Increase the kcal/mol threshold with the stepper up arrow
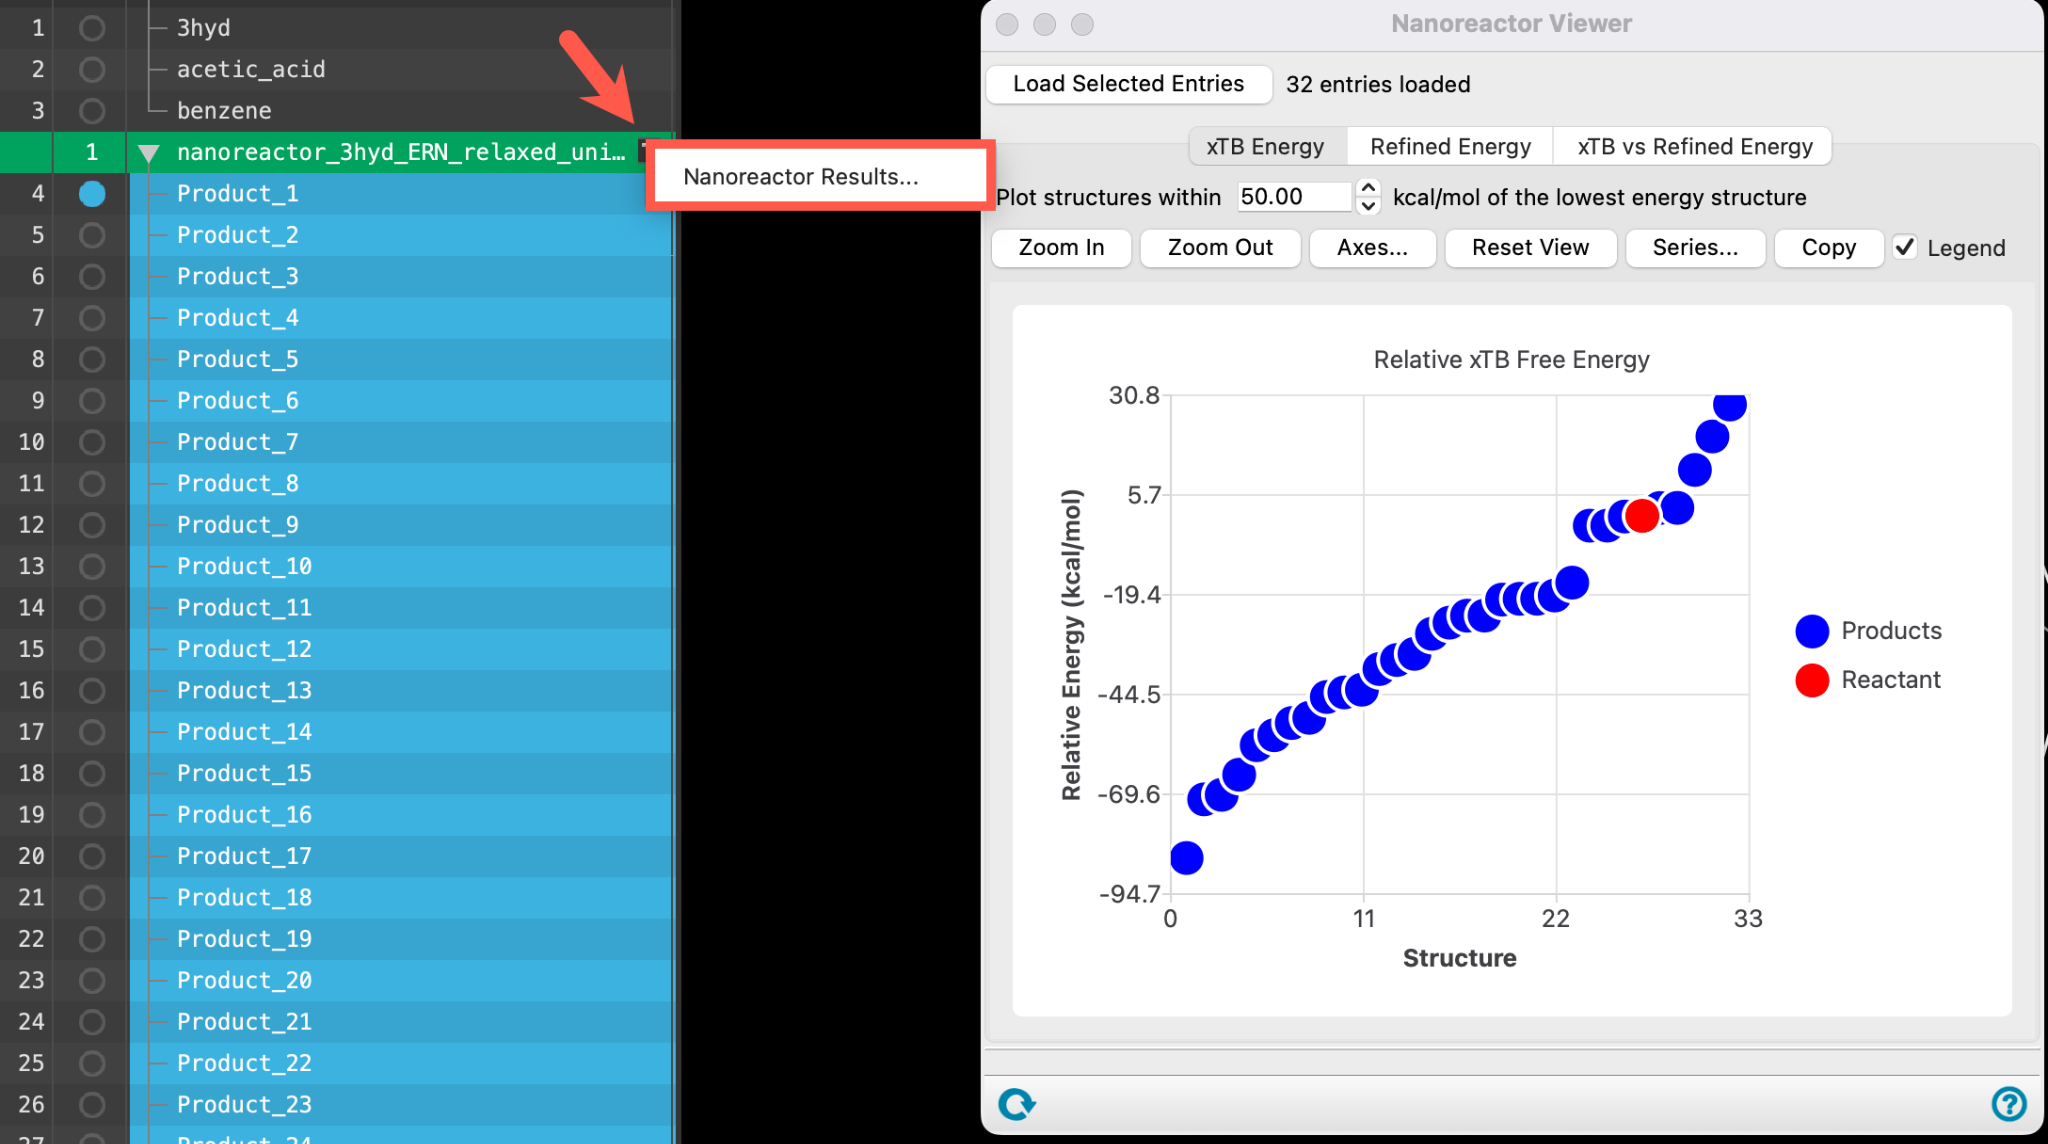The image size is (2048, 1144). pos(1368,188)
